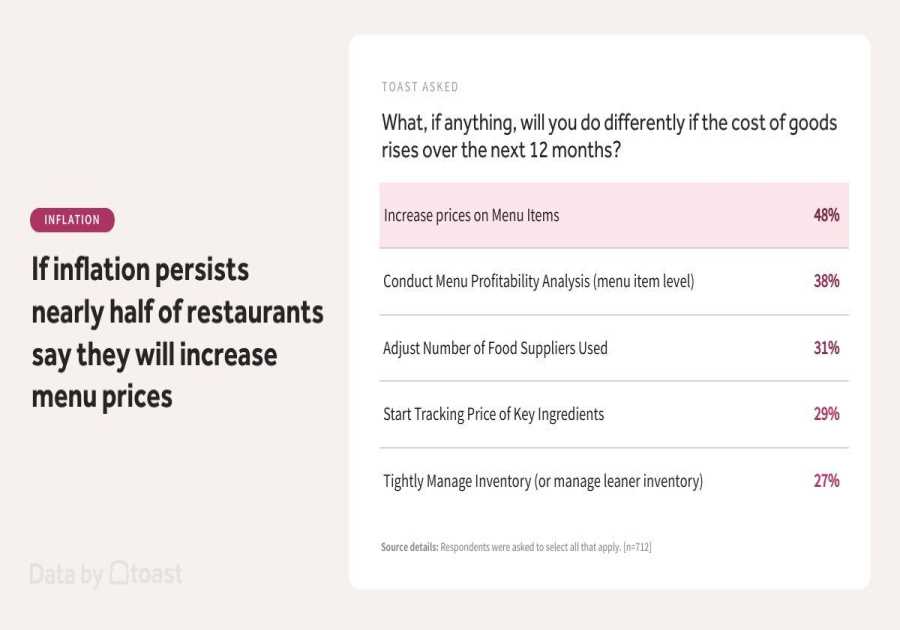Click the 48% value
This screenshot has height=630, width=900.
[826, 215]
